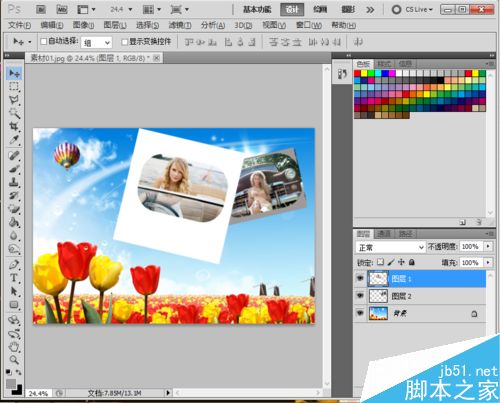The height and width of the screenshot is (403, 500).
Task: Hide layer 图层 1 using eye icon
Action: 360,278
